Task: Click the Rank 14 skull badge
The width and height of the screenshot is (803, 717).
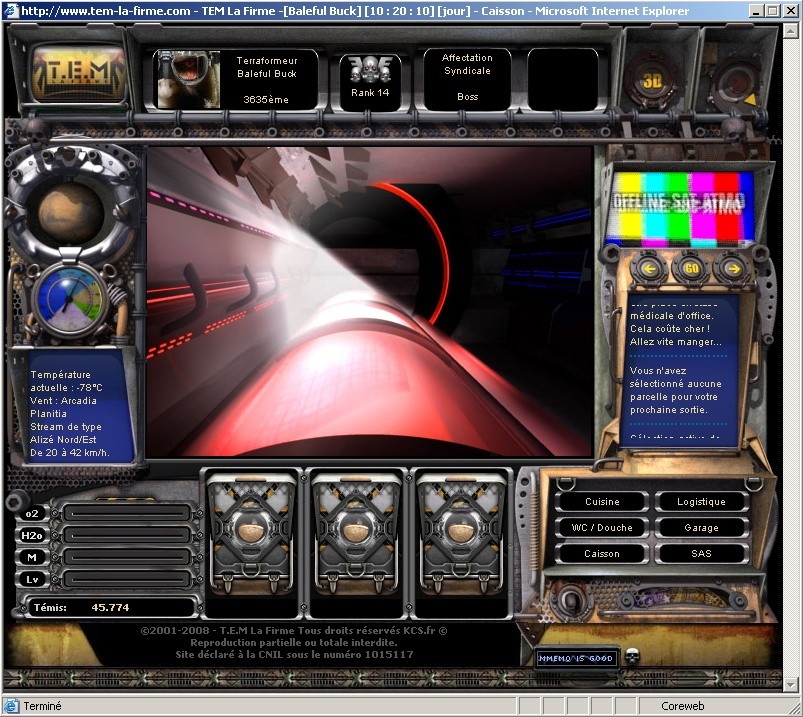Action: tap(370, 74)
